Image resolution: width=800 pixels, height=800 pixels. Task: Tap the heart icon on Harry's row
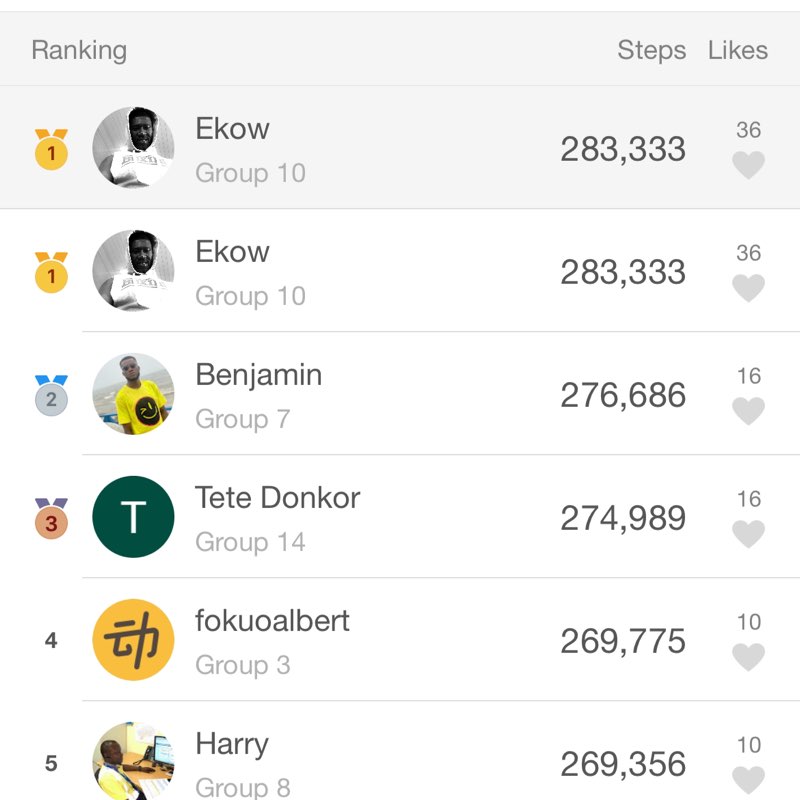point(748,780)
